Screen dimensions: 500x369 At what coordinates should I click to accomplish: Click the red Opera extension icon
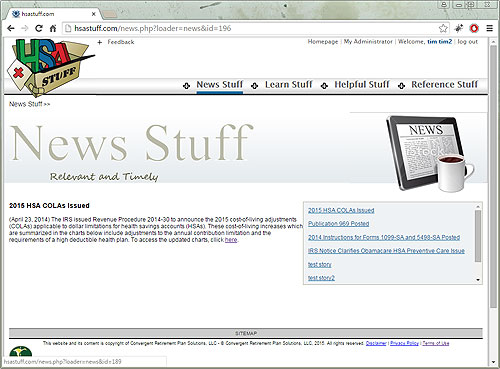474,28
